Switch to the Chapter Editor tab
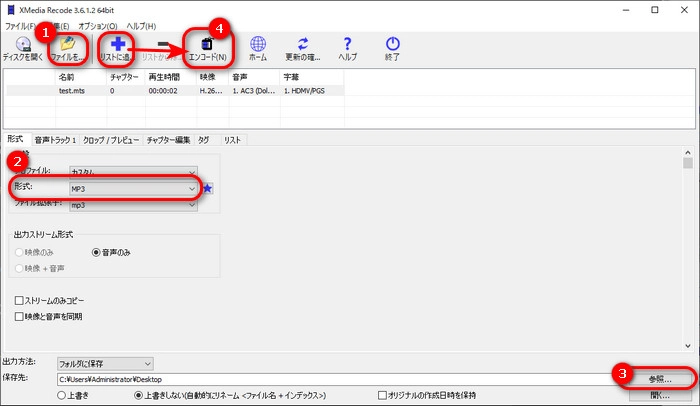This screenshot has height=407, width=700. pyautogui.click(x=168, y=140)
